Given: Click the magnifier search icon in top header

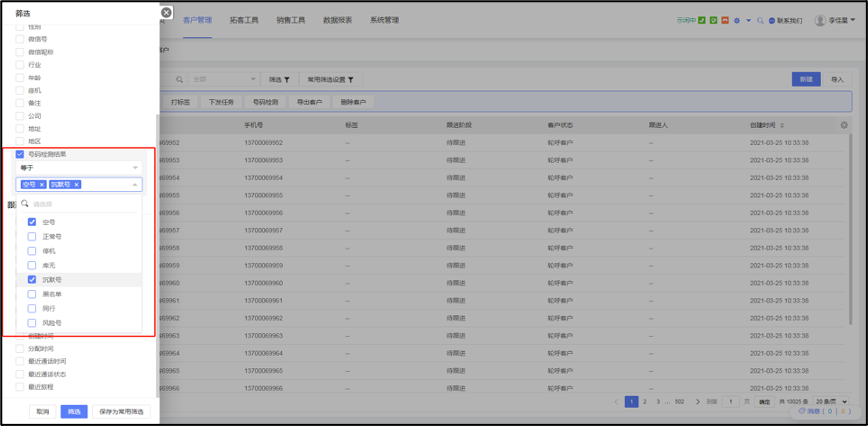Looking at the screenshot, I should 761,20.
